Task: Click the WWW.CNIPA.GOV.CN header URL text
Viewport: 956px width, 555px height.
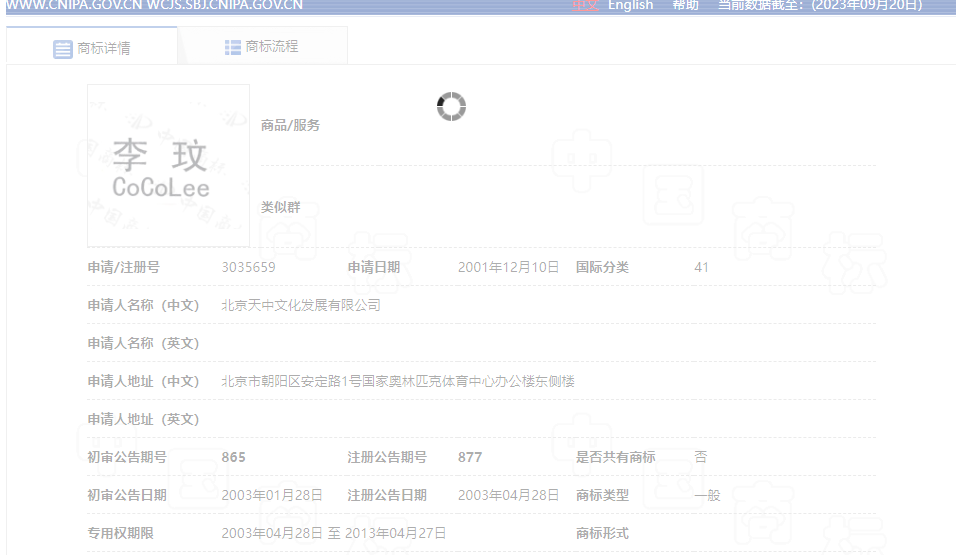Action: (x=73, y=5)
